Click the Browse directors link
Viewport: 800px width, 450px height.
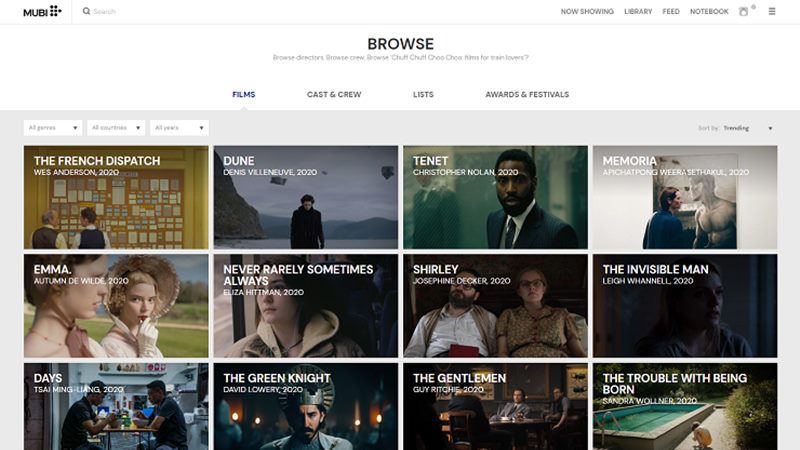298,58
